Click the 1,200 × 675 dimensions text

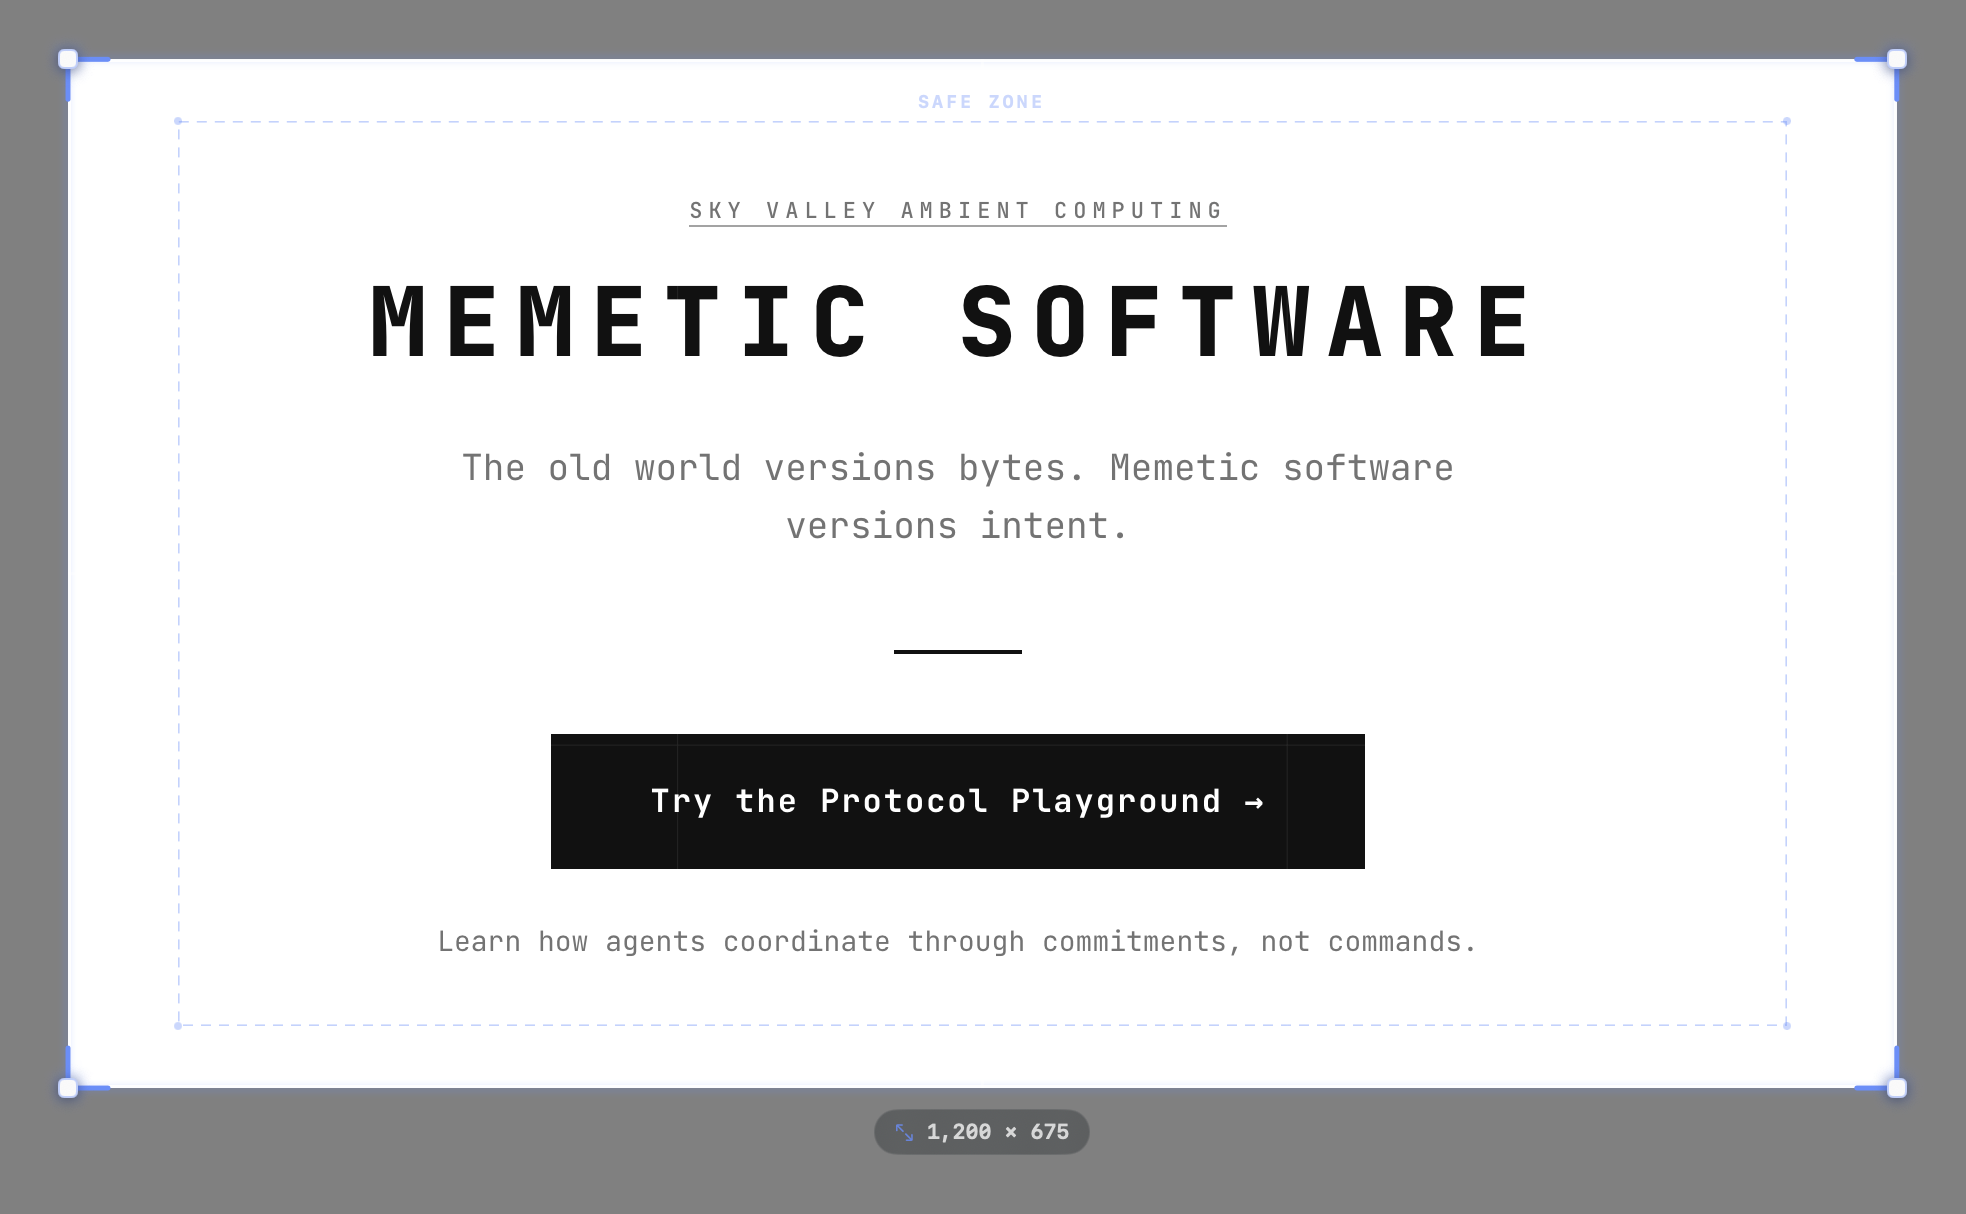(x=997, y=1132)
